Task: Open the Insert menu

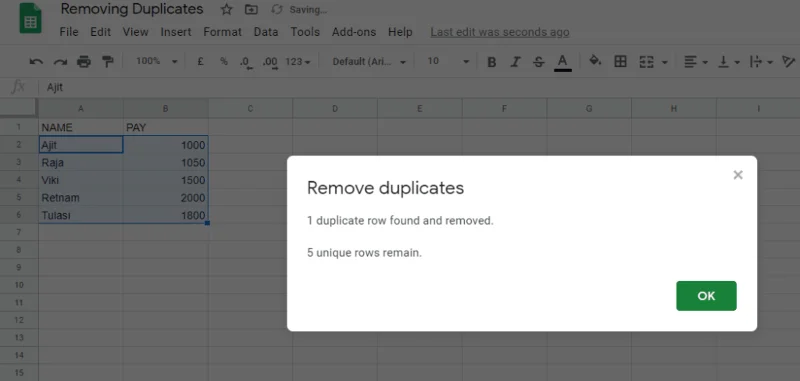Action: (176, 32)
